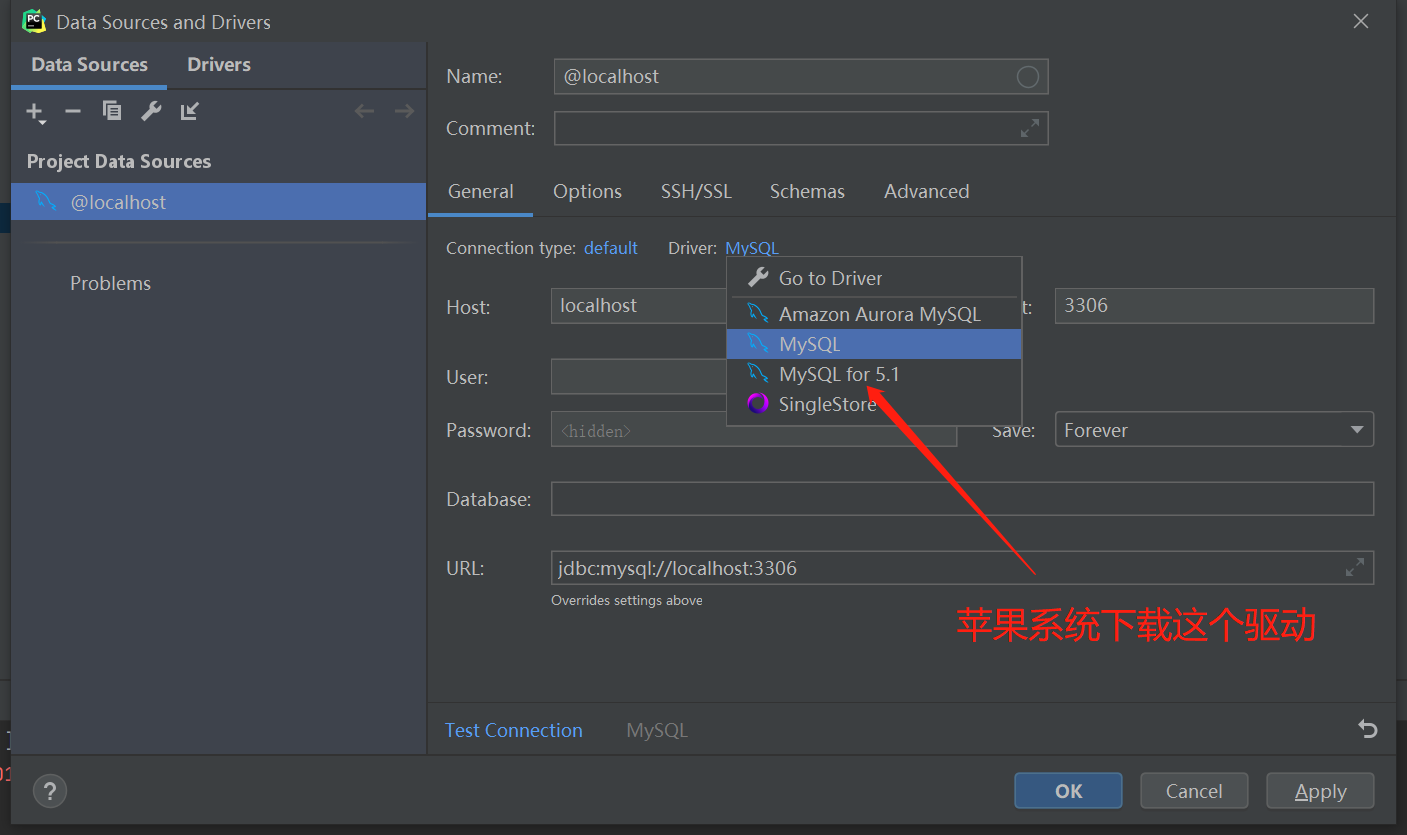Image resolution: width=1407 pixels, height=835 pixels.
Task: Click the Apply button
Action: click(1320, 791)
